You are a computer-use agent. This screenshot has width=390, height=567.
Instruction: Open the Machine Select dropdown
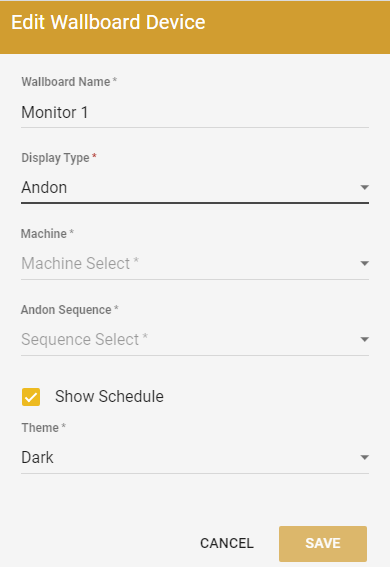point(195,264)
